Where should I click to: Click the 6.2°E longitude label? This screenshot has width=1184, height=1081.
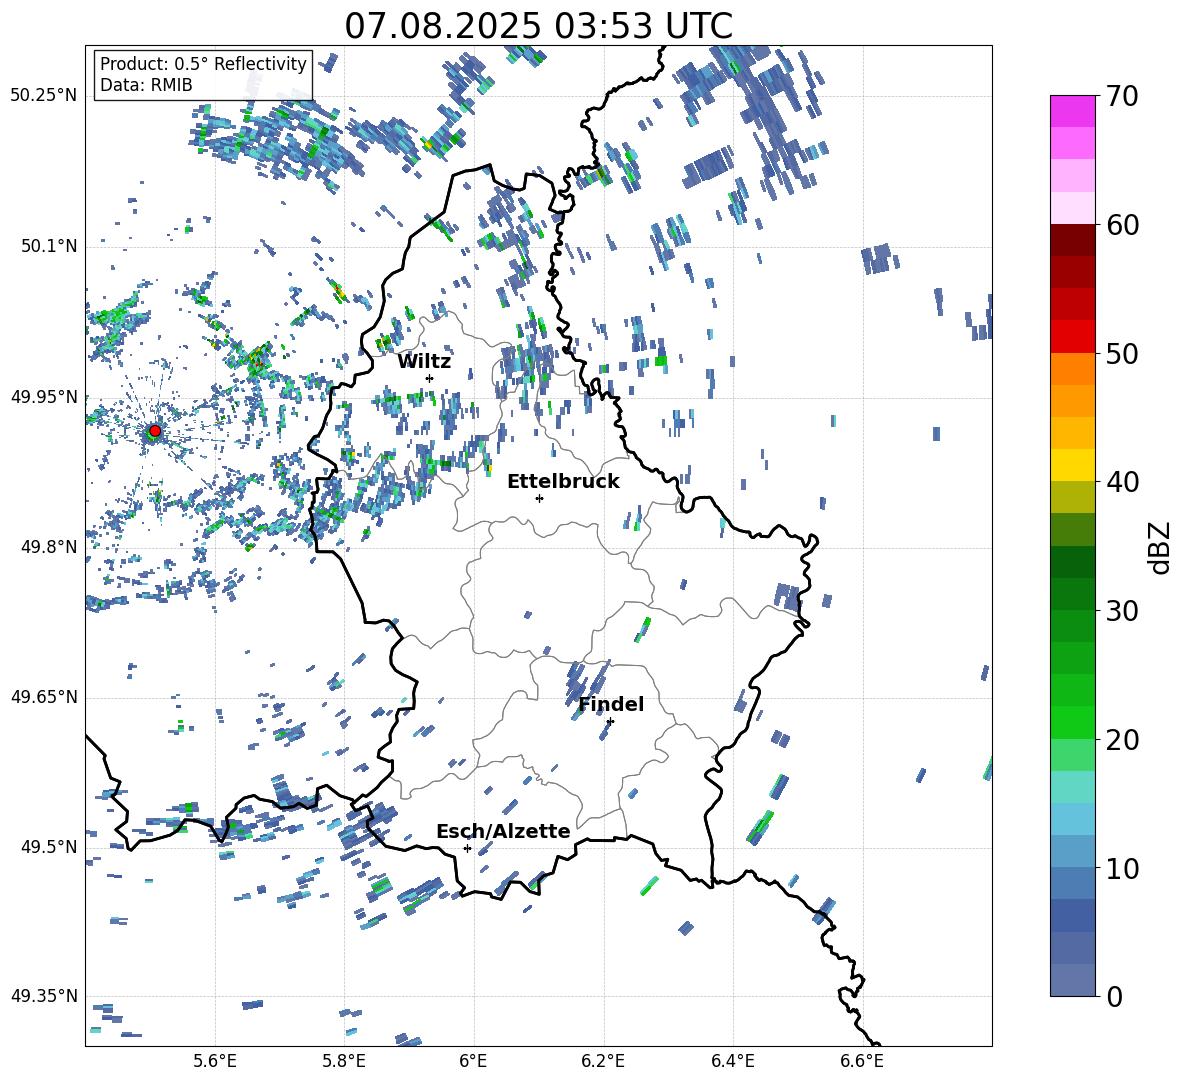[603, 1062]
